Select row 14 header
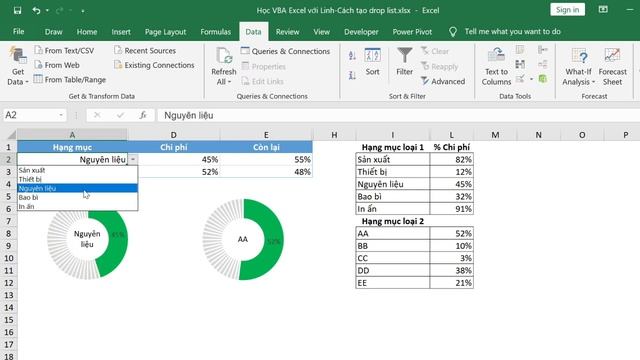This screenshot has width=640, height=360. tap(9, 307)
